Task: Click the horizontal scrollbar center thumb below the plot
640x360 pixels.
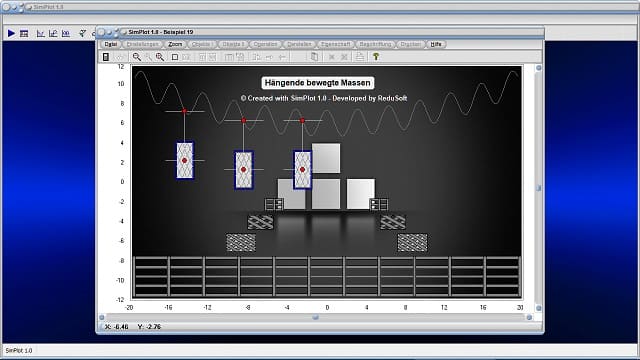Action: [316, 317]
